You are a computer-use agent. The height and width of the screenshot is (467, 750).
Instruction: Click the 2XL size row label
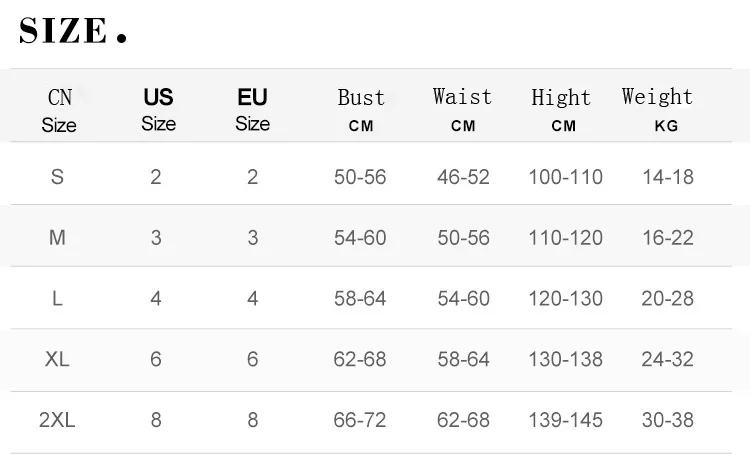(57, 420)
